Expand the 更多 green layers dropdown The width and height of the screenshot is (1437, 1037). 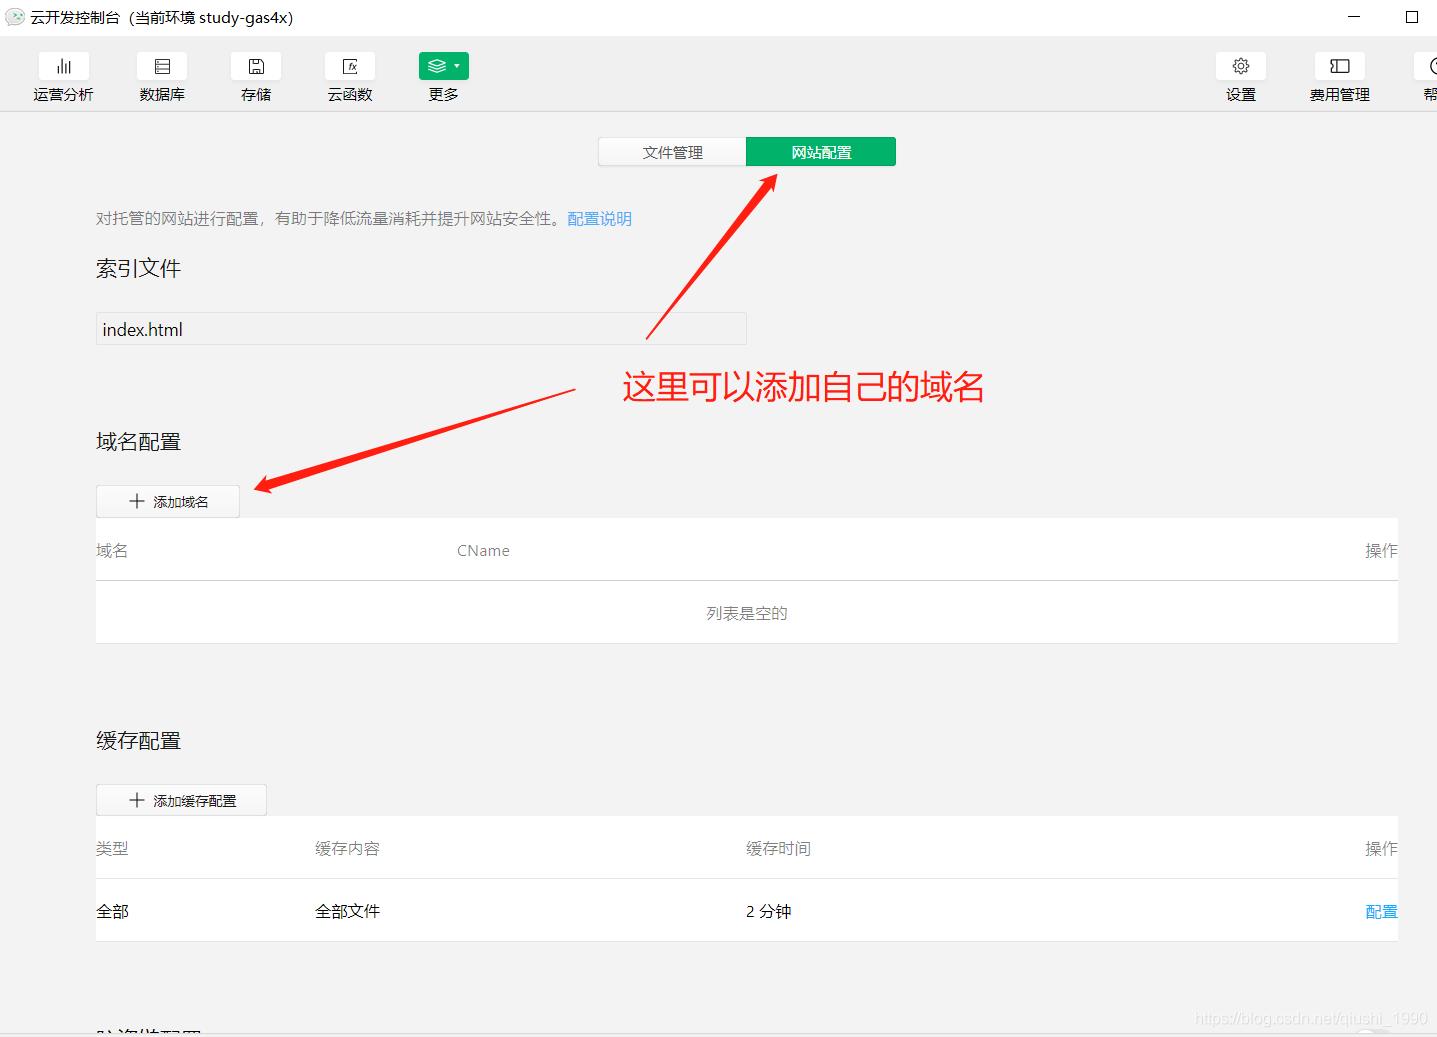[x=444, y=66]
